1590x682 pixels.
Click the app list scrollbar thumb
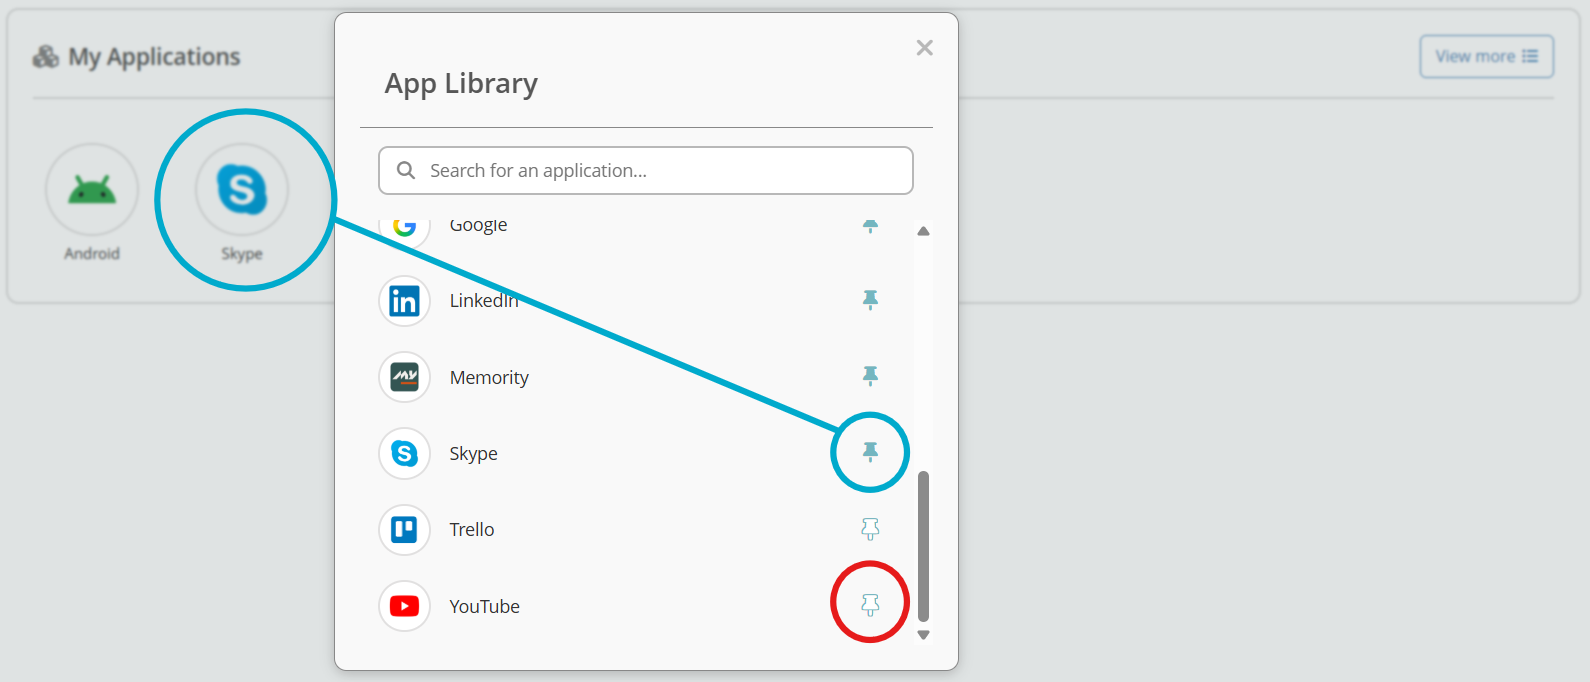point(923,545)
